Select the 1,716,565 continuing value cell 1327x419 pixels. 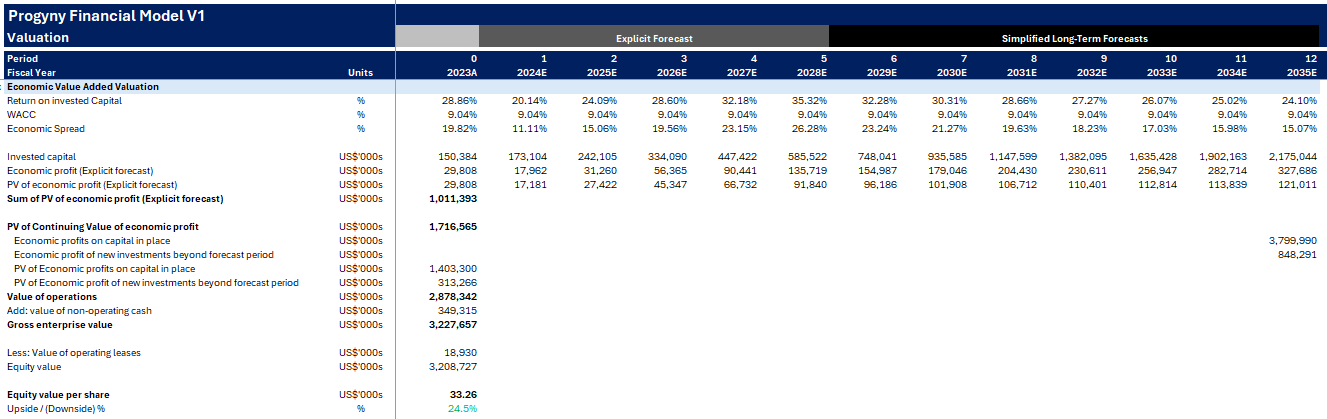(454, 227)
